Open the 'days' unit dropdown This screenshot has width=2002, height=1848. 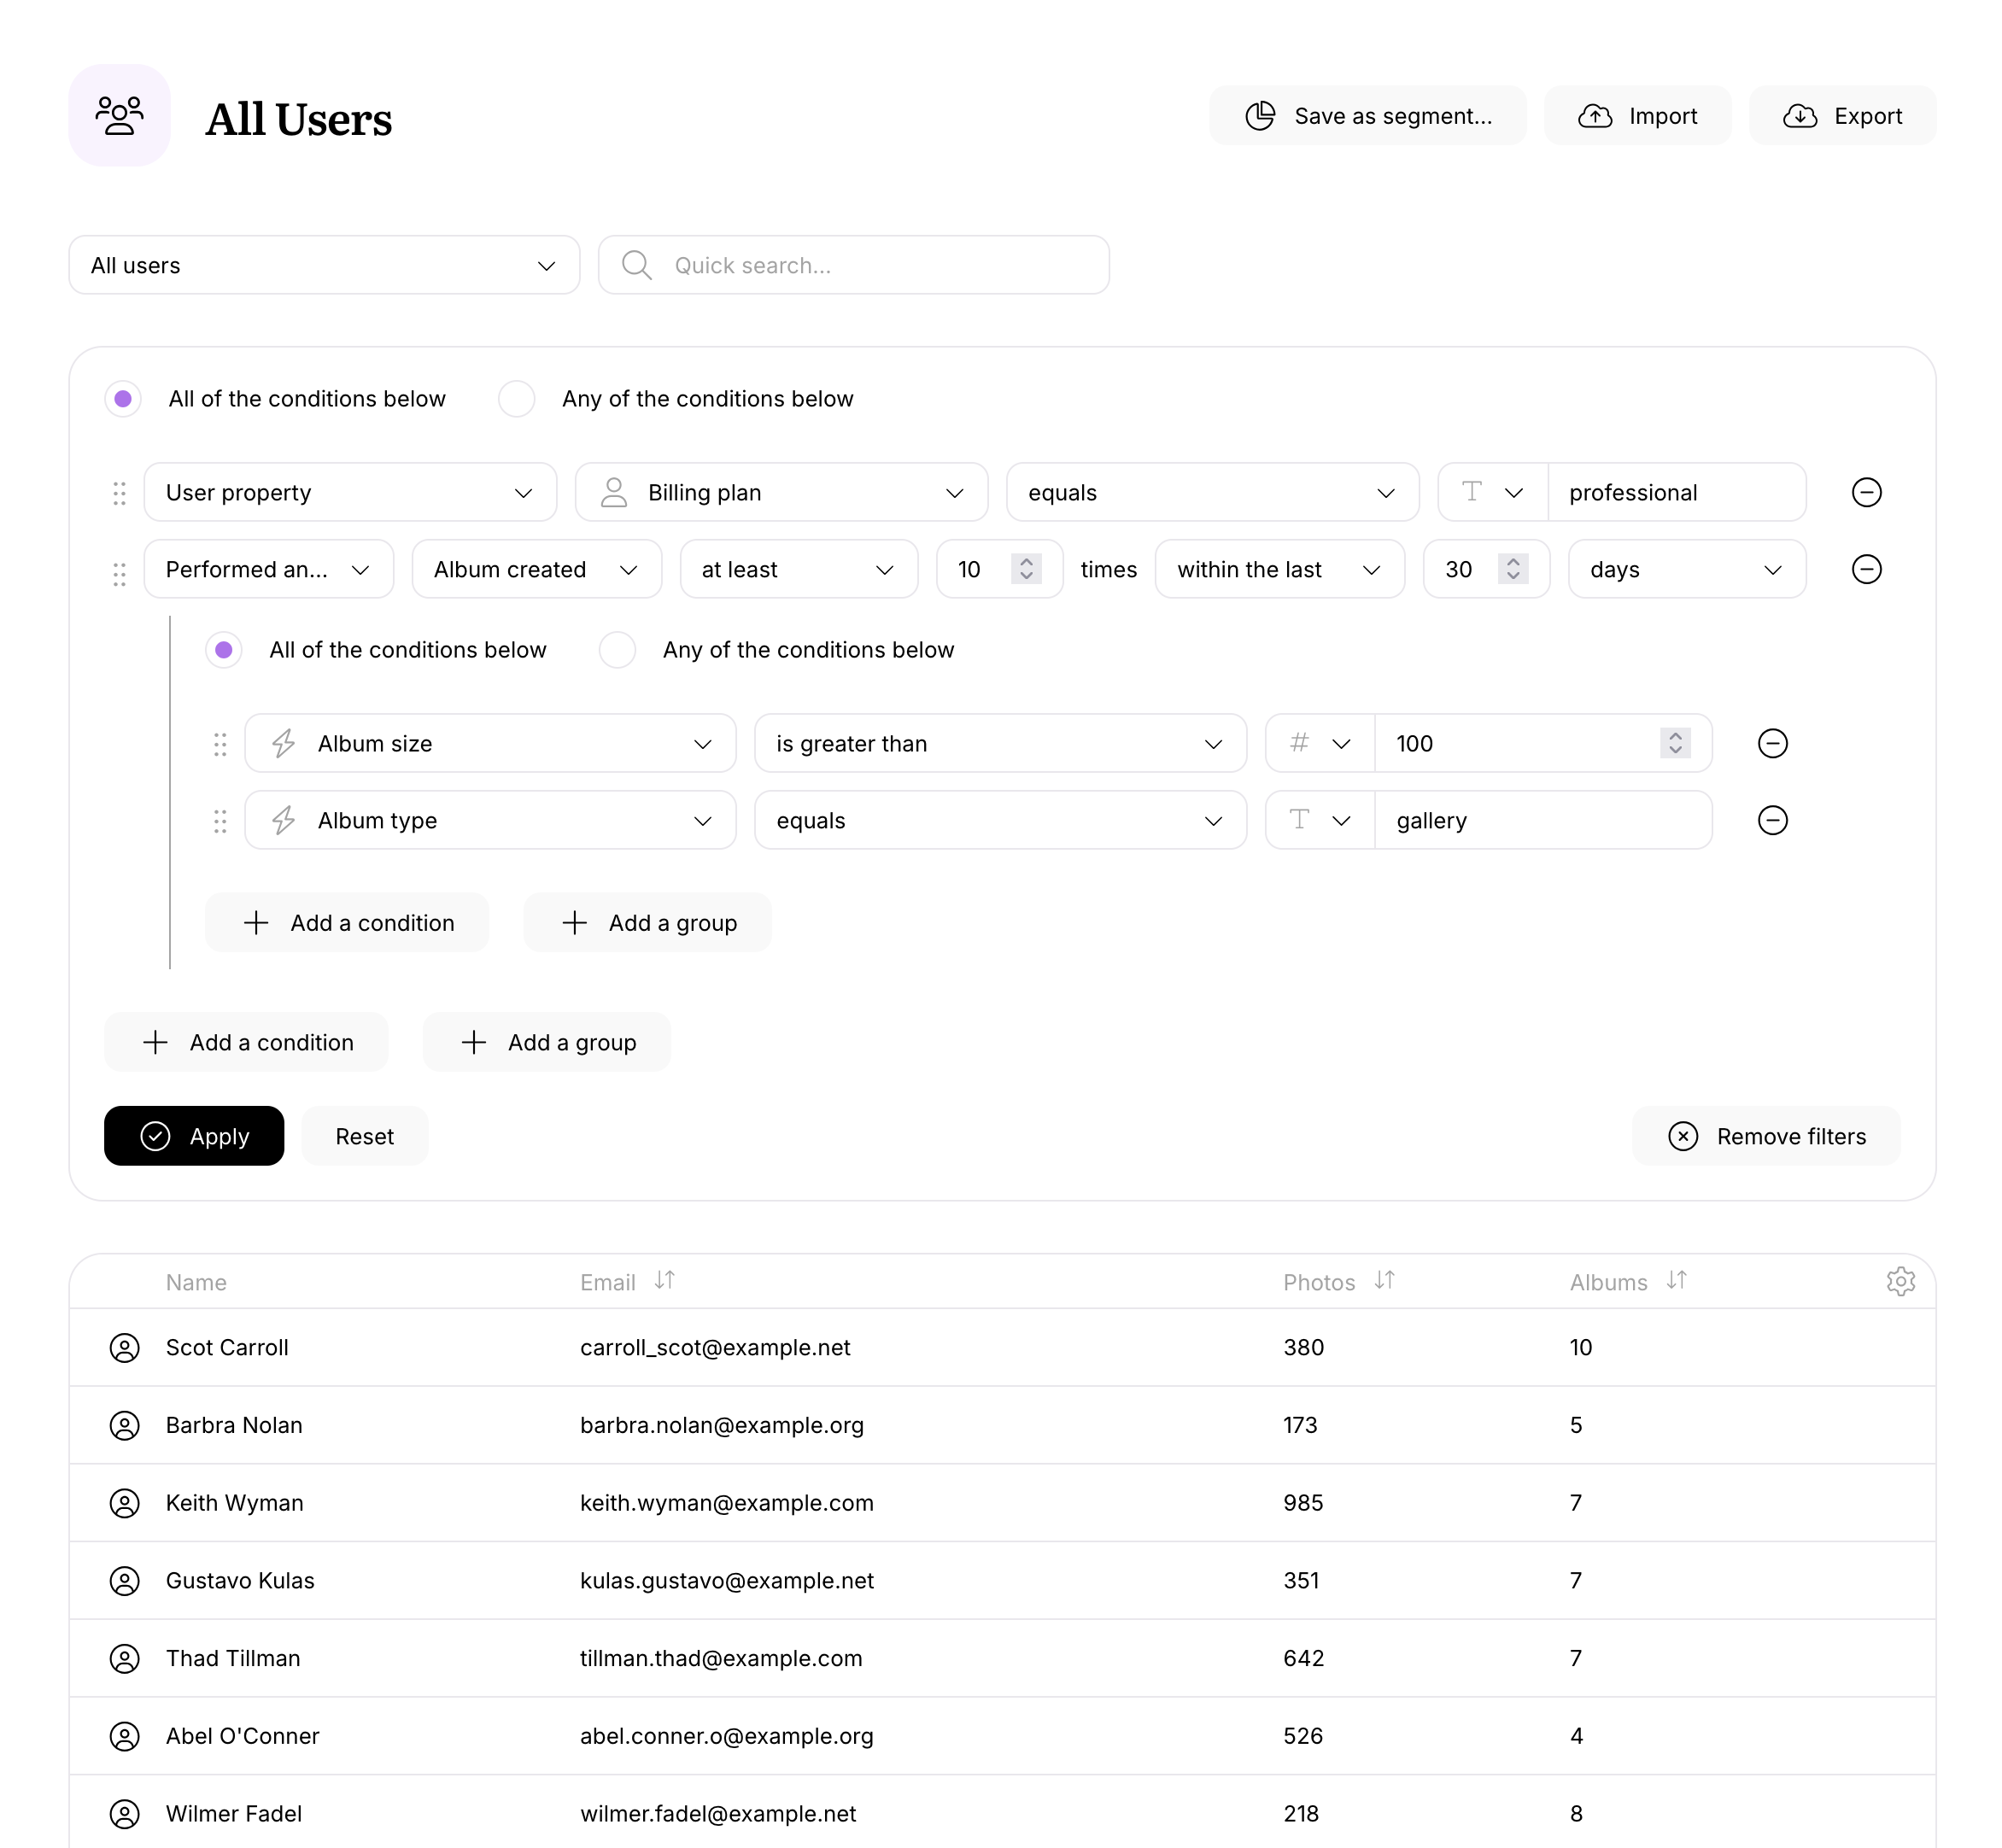[x=1686, y=569]
